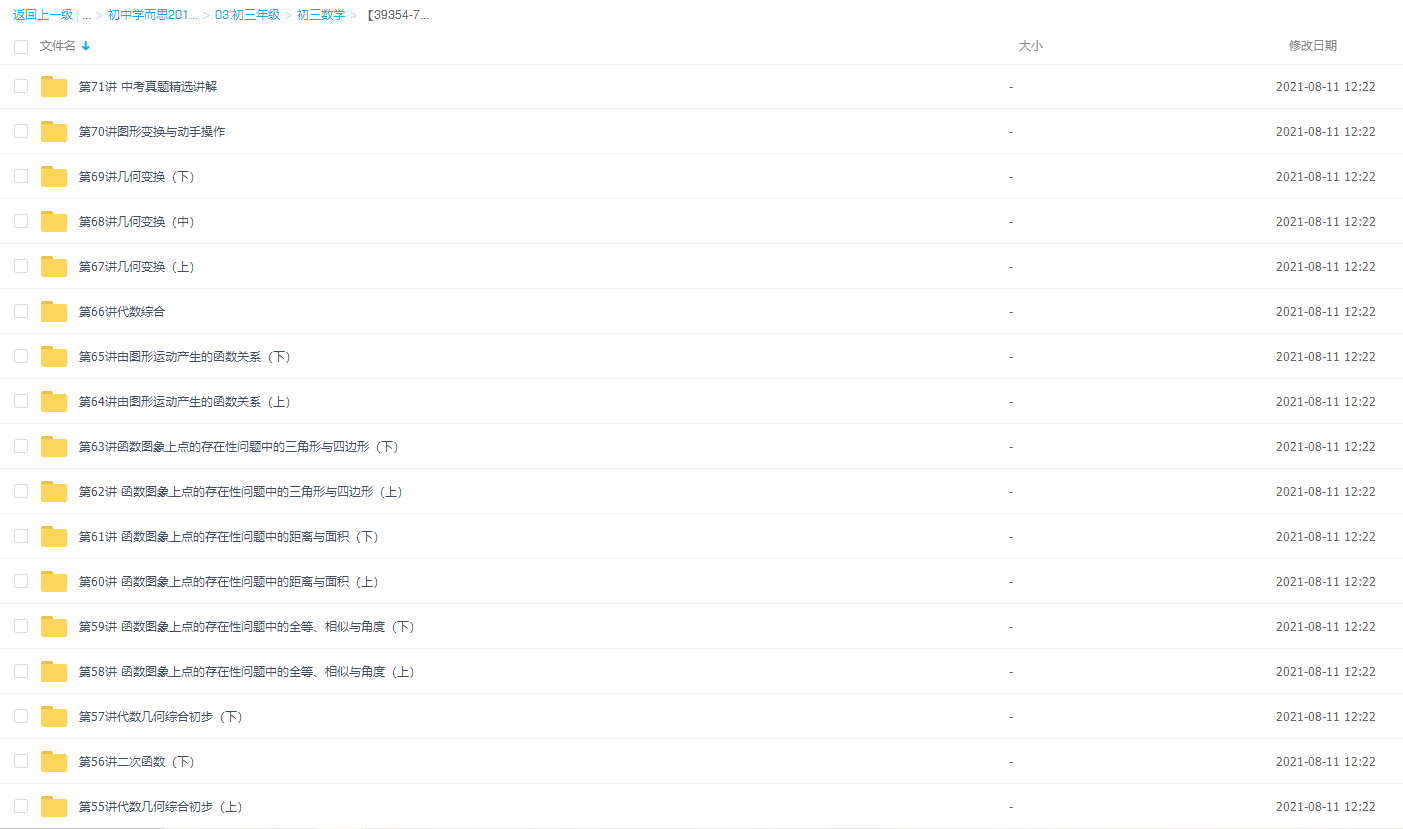Screen dimensions: 1403x829
Task: Open folder name 第67讲几何变换（上）
Action: pyautogui.click(x=136, y=267)
